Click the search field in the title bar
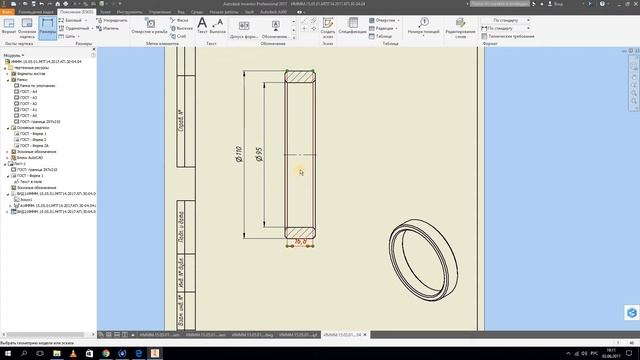This screenshot has width=640, height=360. coord(500,4)
